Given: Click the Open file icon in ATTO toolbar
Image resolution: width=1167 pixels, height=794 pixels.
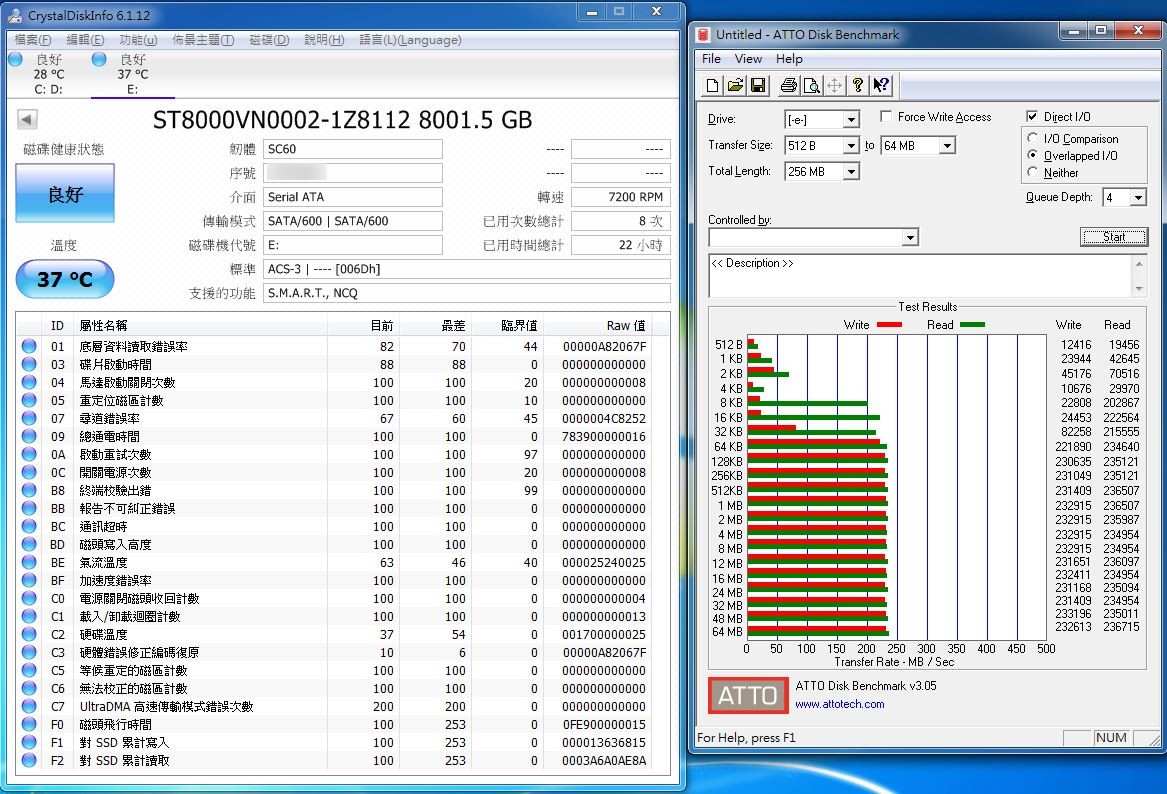Looking at the screenshot, I should coord(735,86).
